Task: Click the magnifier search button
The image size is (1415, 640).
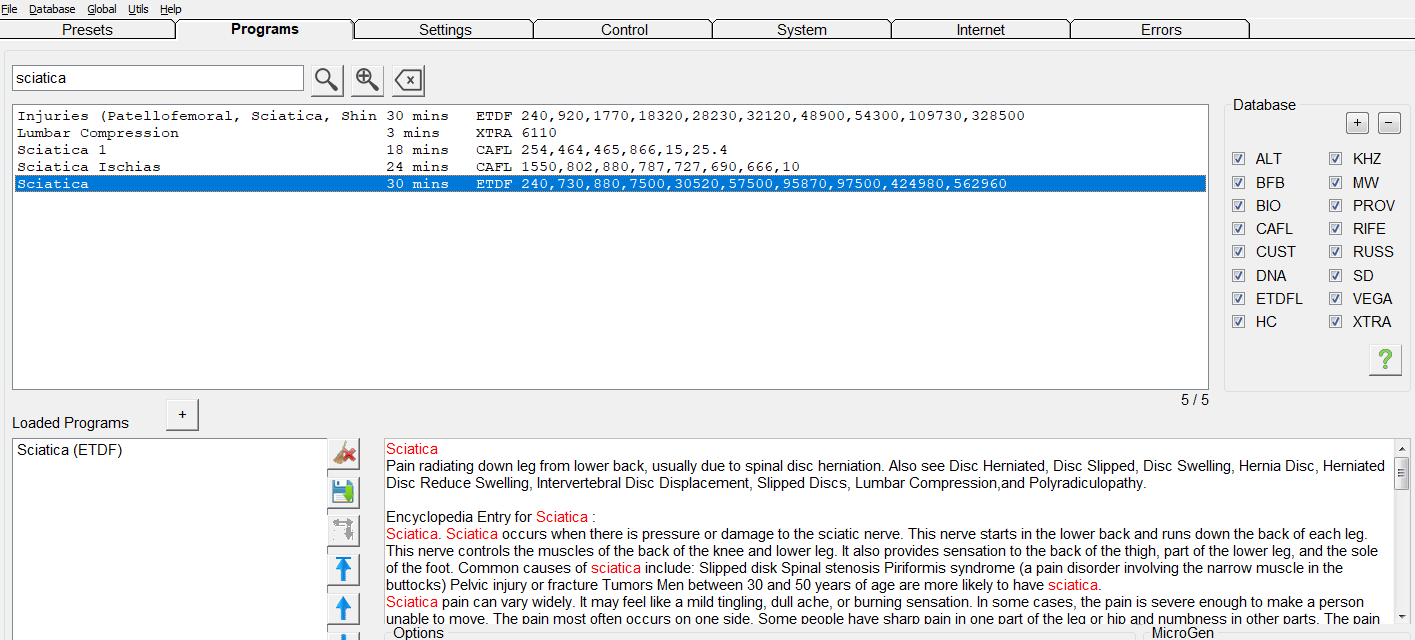Action: pos(327,80)
